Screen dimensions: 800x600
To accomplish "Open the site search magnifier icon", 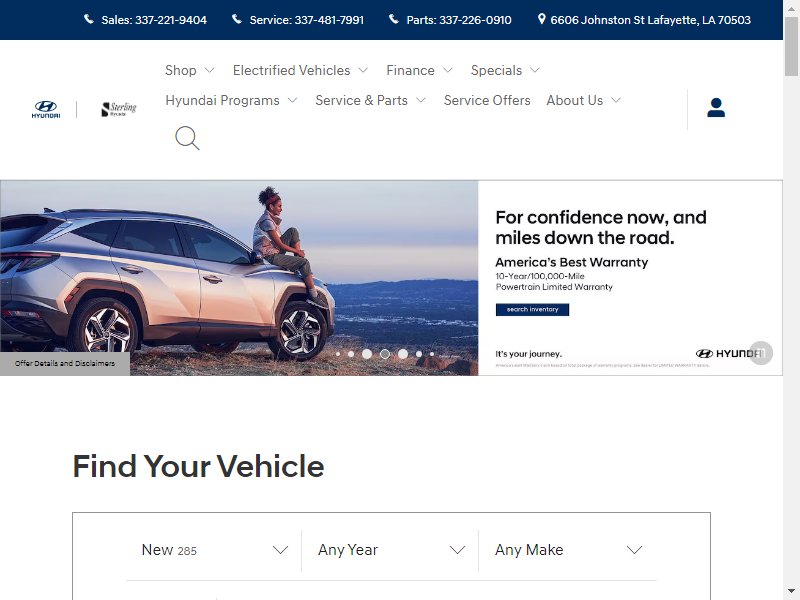I will (x=187, y=138).
